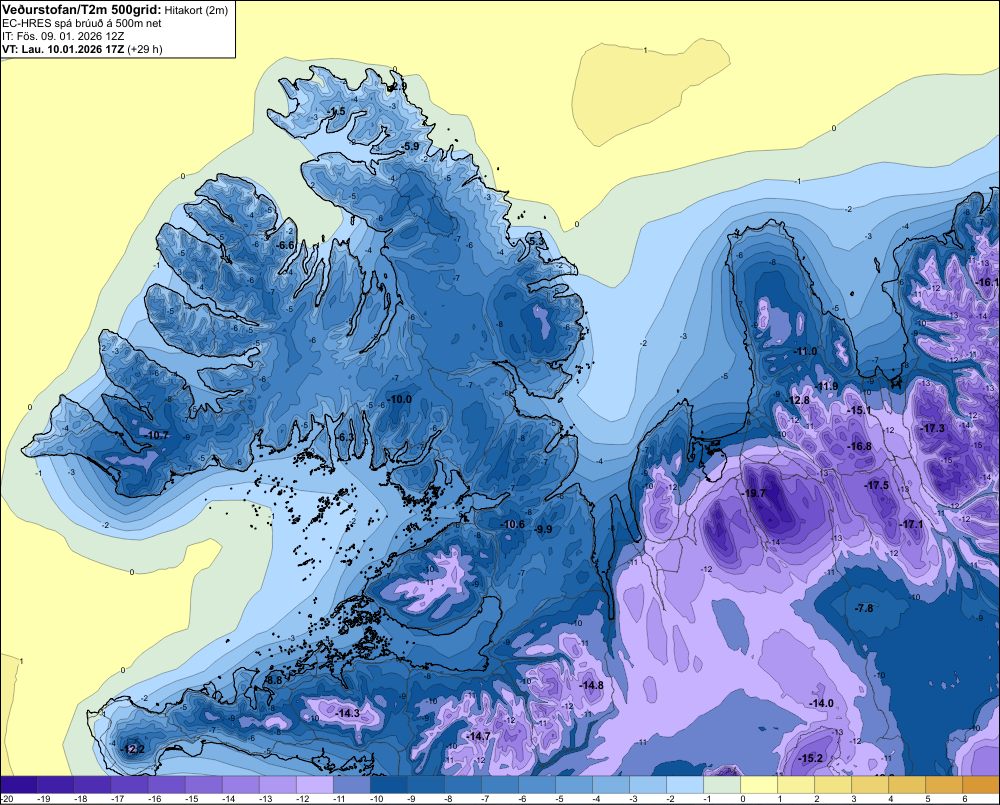Select the -13 legend scale label
Image resolution: width=1000 pixels, height=805 pixels.
[265, 799]
